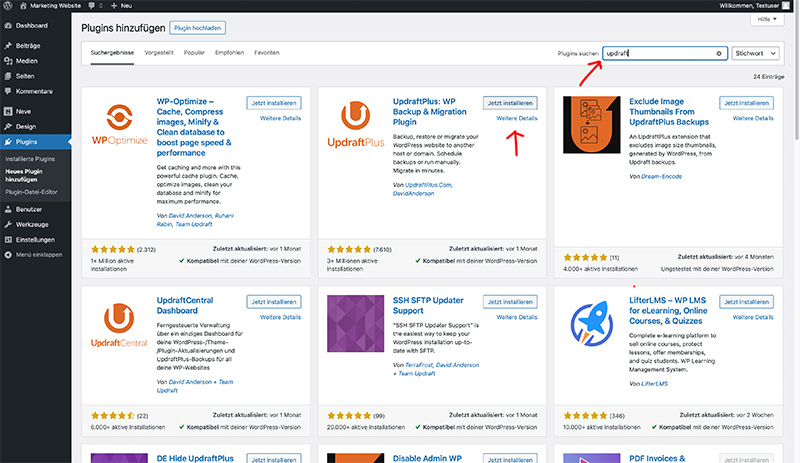800x463 pixels.
Task: Click the UpdraftPlus plugin logo
Action: (356, 125)
